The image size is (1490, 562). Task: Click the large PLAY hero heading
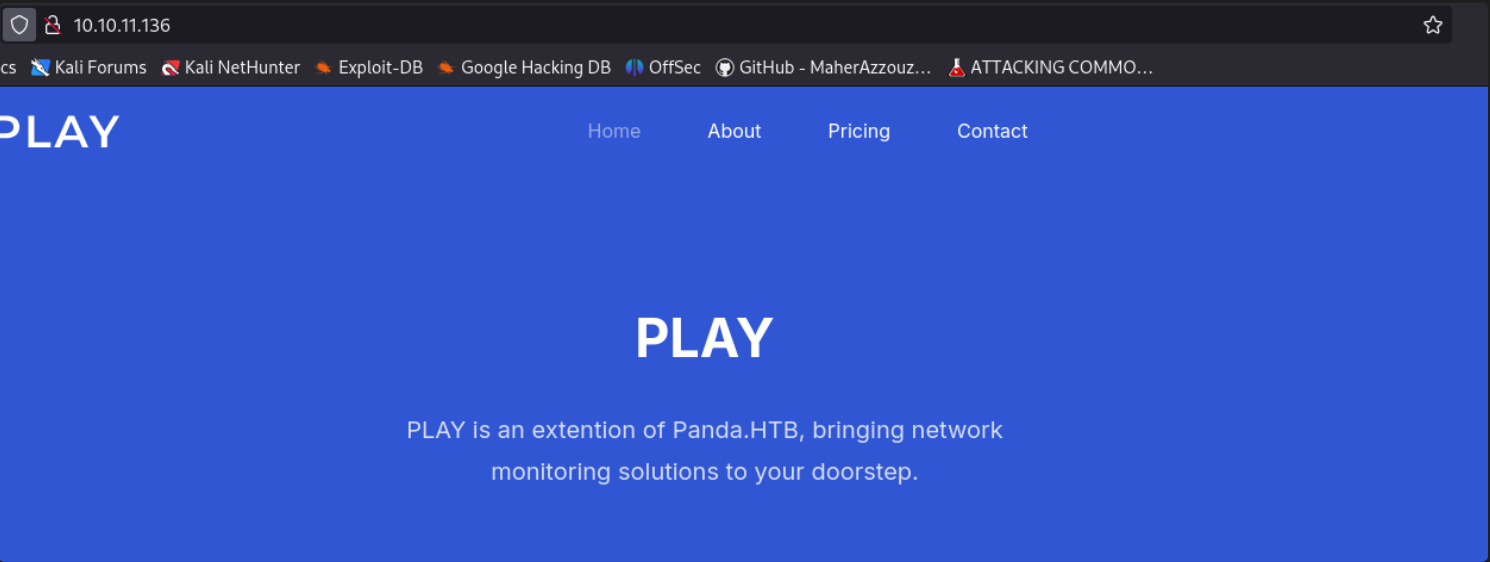[x=704, y=338]
